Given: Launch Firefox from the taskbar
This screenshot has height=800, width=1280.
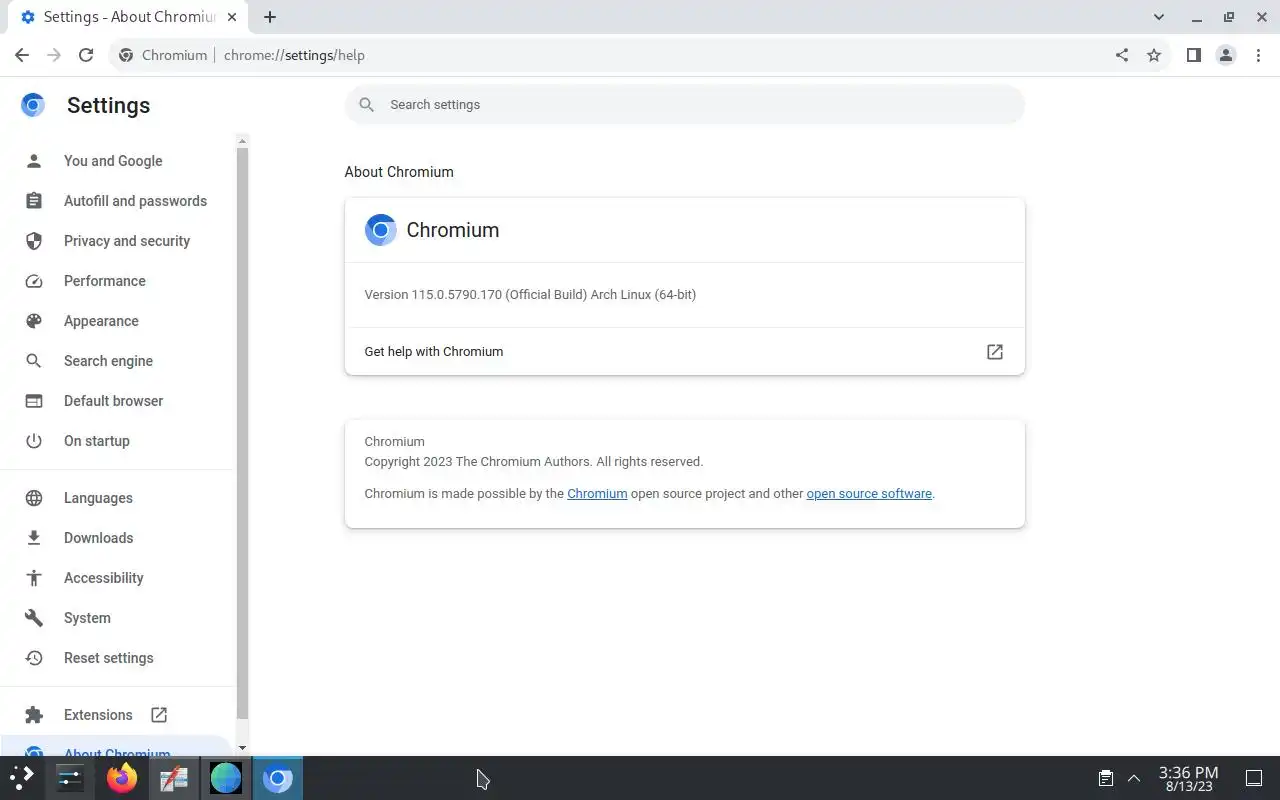Looking at the screenshot, I should tap(122, 778).
